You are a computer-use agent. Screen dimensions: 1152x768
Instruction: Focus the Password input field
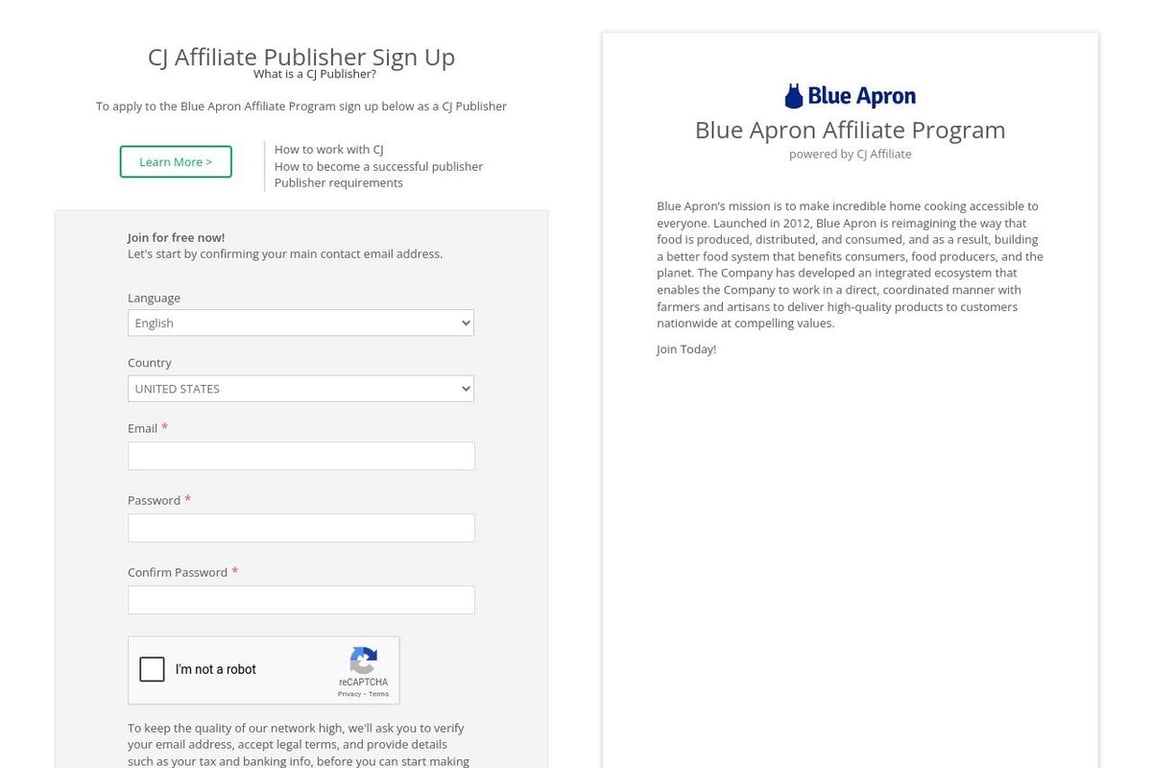[301, 528]
